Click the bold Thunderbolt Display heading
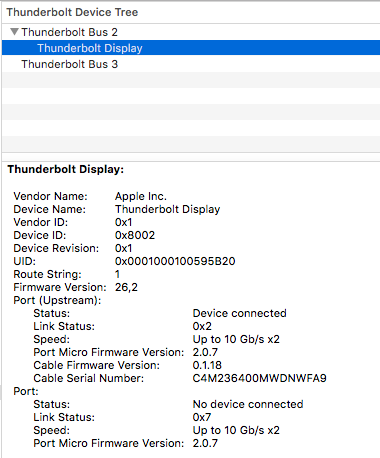 point(66,170)
